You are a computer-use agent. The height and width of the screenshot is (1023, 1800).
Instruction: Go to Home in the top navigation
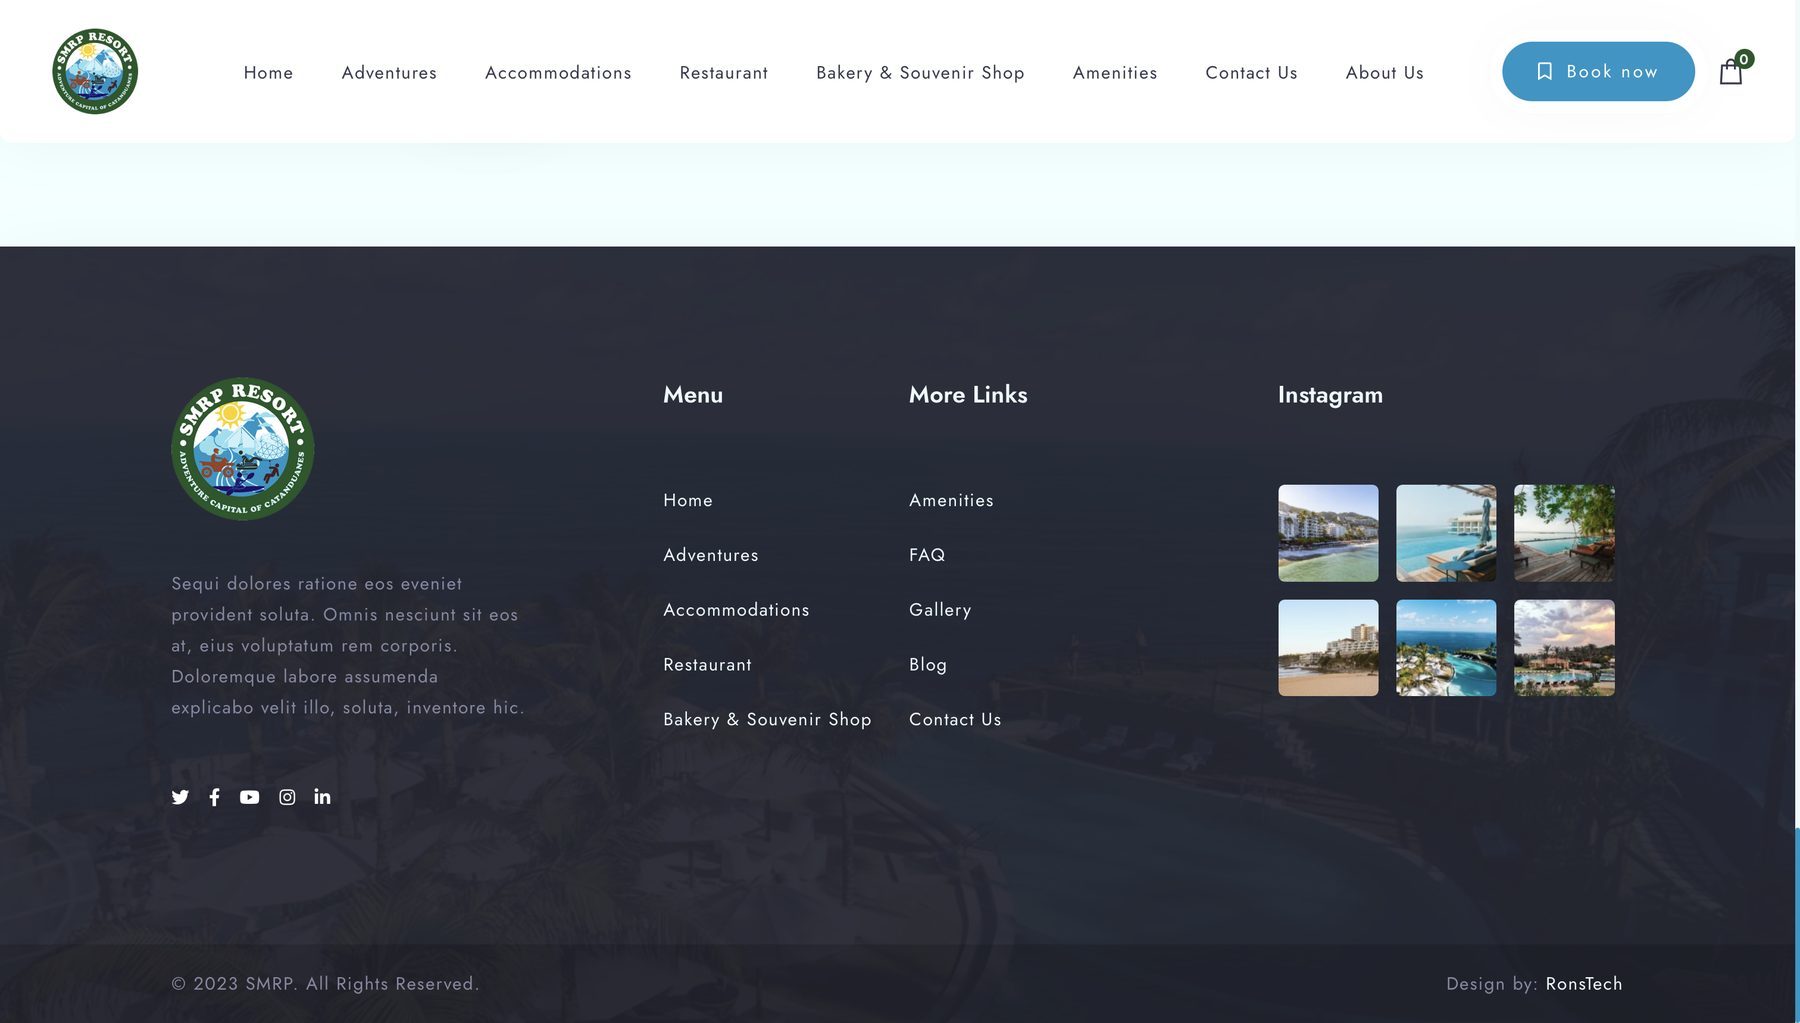pos(268,73)
